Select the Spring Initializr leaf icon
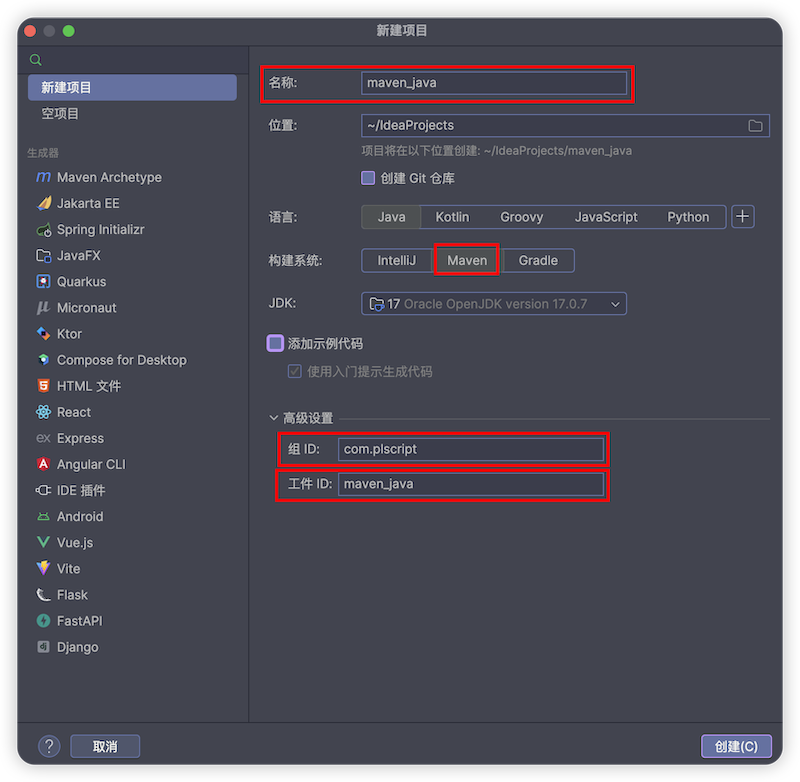The height and width of the screenshot is (782, 800). (43, 230)
